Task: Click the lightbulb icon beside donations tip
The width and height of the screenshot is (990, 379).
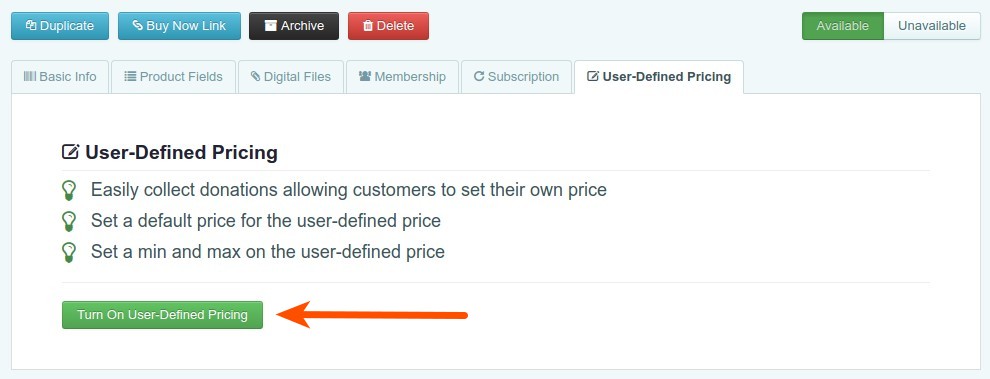Action: click(x=69, y=190)
